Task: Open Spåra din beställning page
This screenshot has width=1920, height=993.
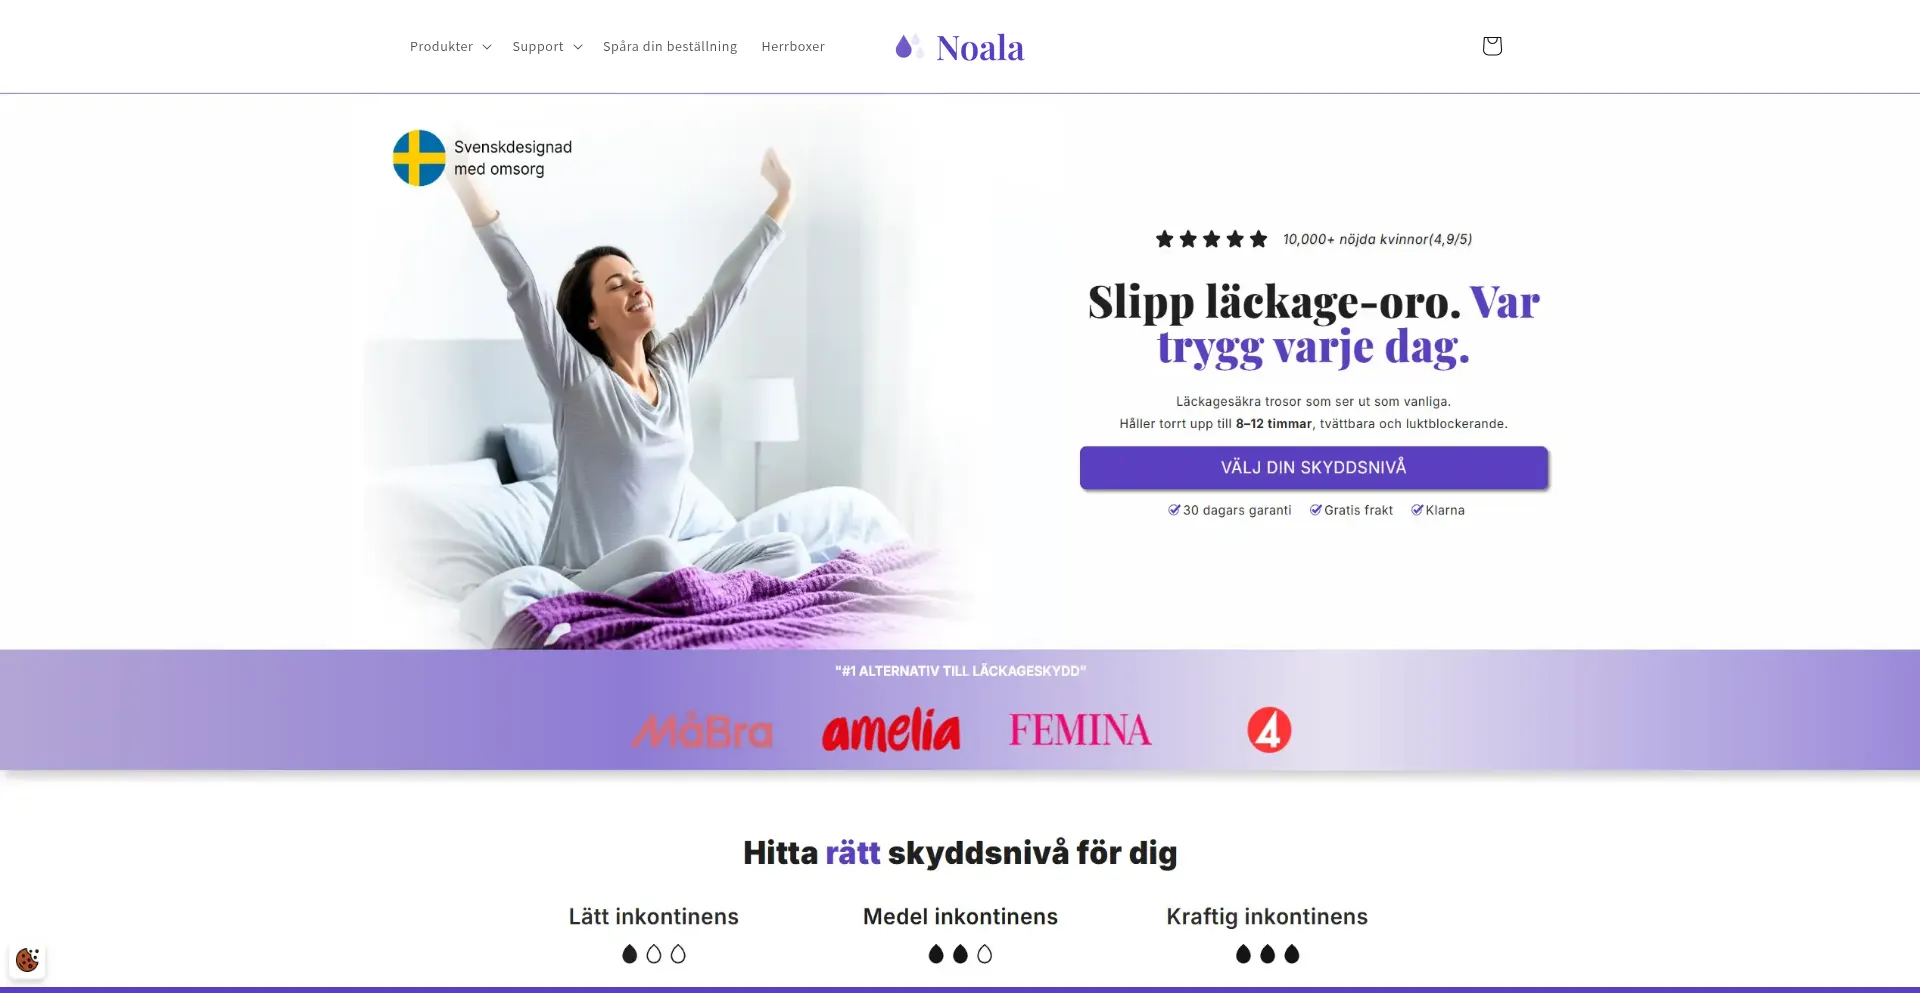Action: (x=670, y=47)
